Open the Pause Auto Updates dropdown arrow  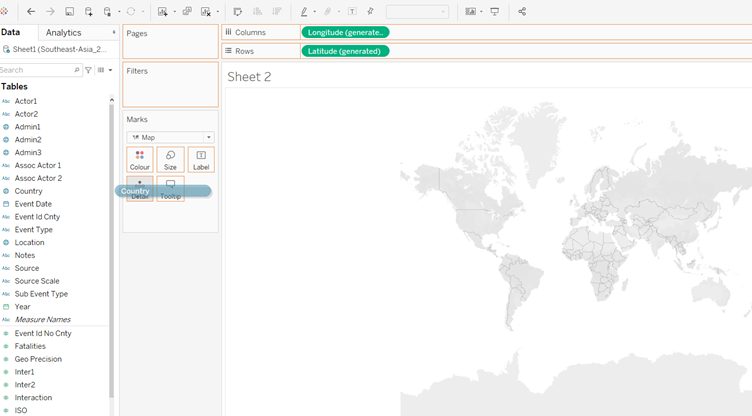click(x=119, y=12)
